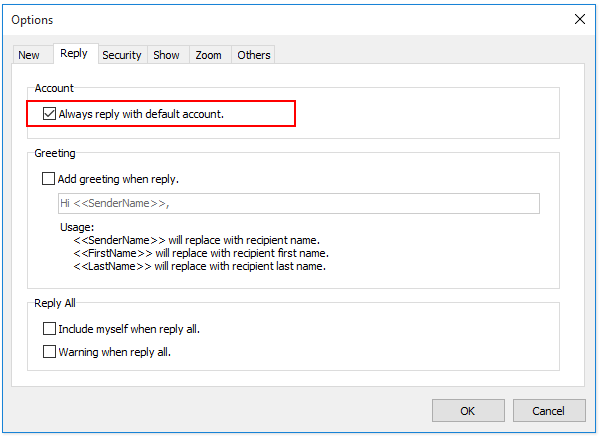This screenshot has height=438, width=602.
Task: Confirm with the OK button
Action: point(468,411)
